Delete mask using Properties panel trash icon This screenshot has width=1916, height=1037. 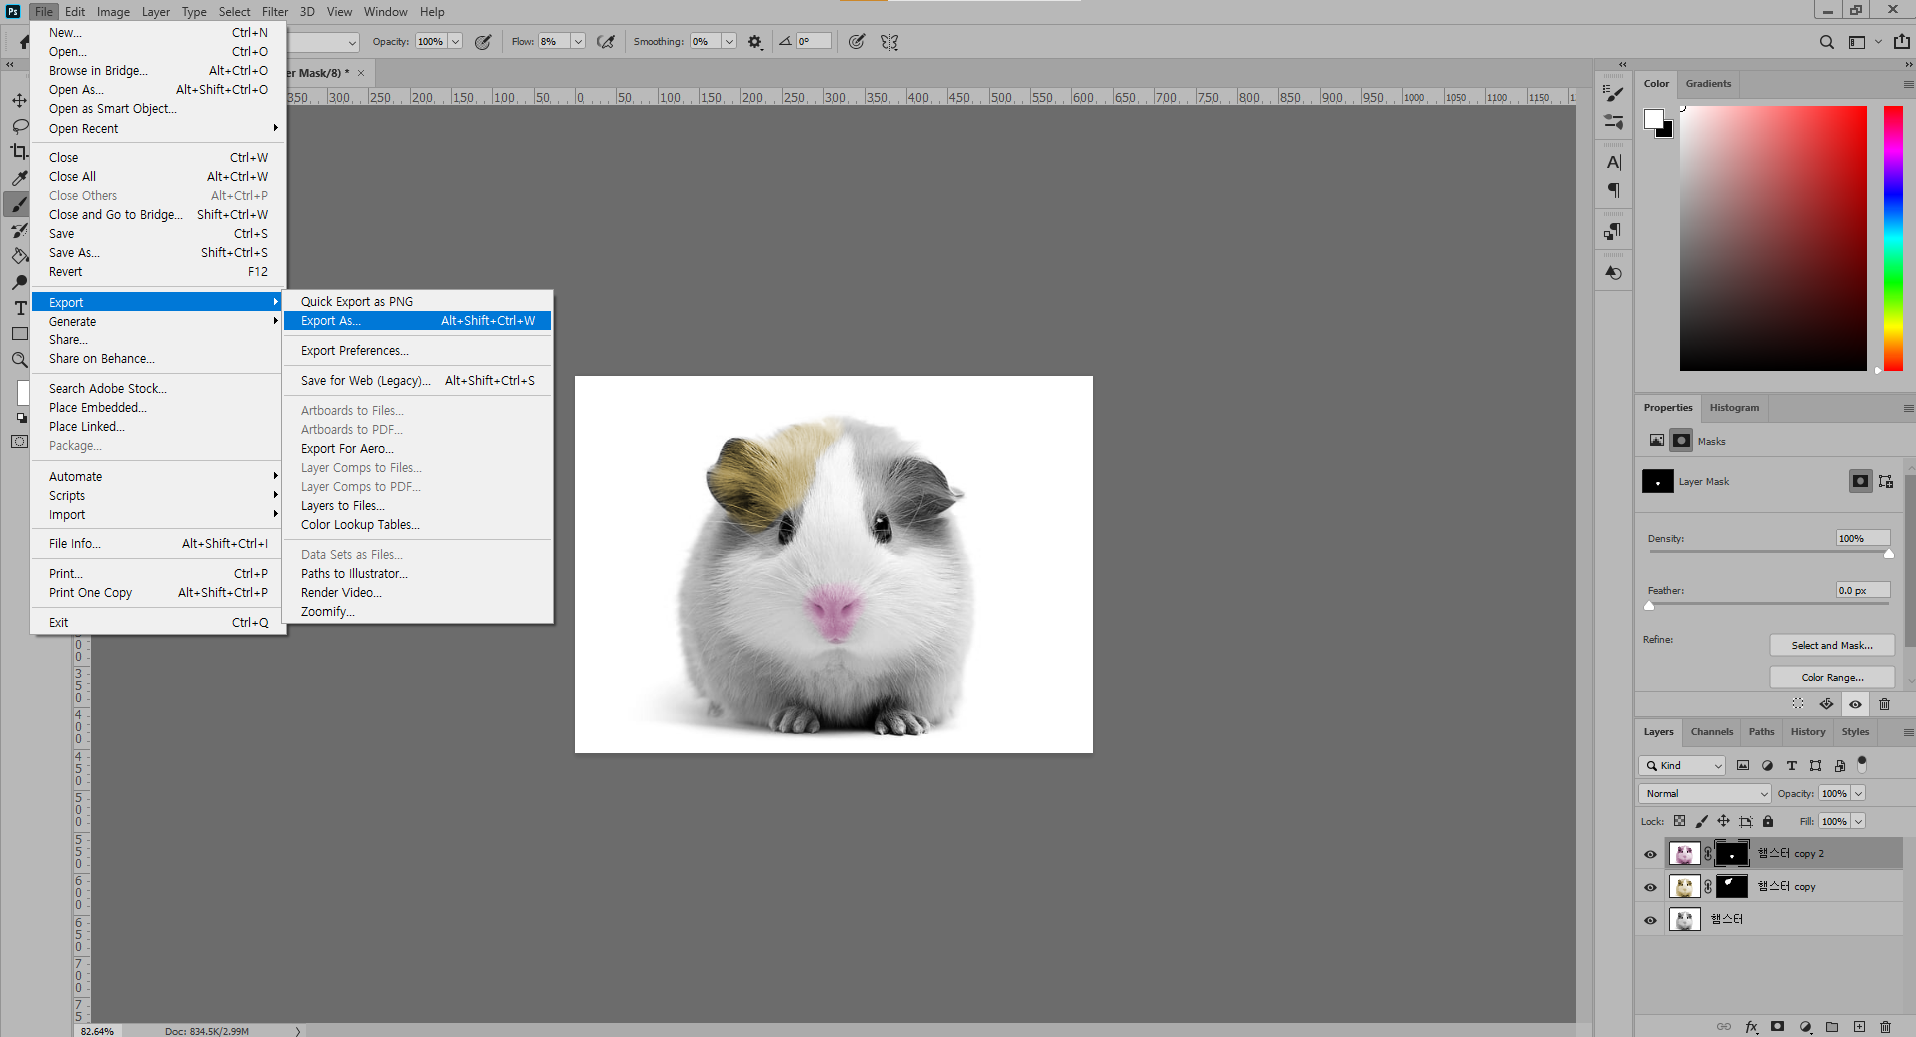click(1884, 704)
